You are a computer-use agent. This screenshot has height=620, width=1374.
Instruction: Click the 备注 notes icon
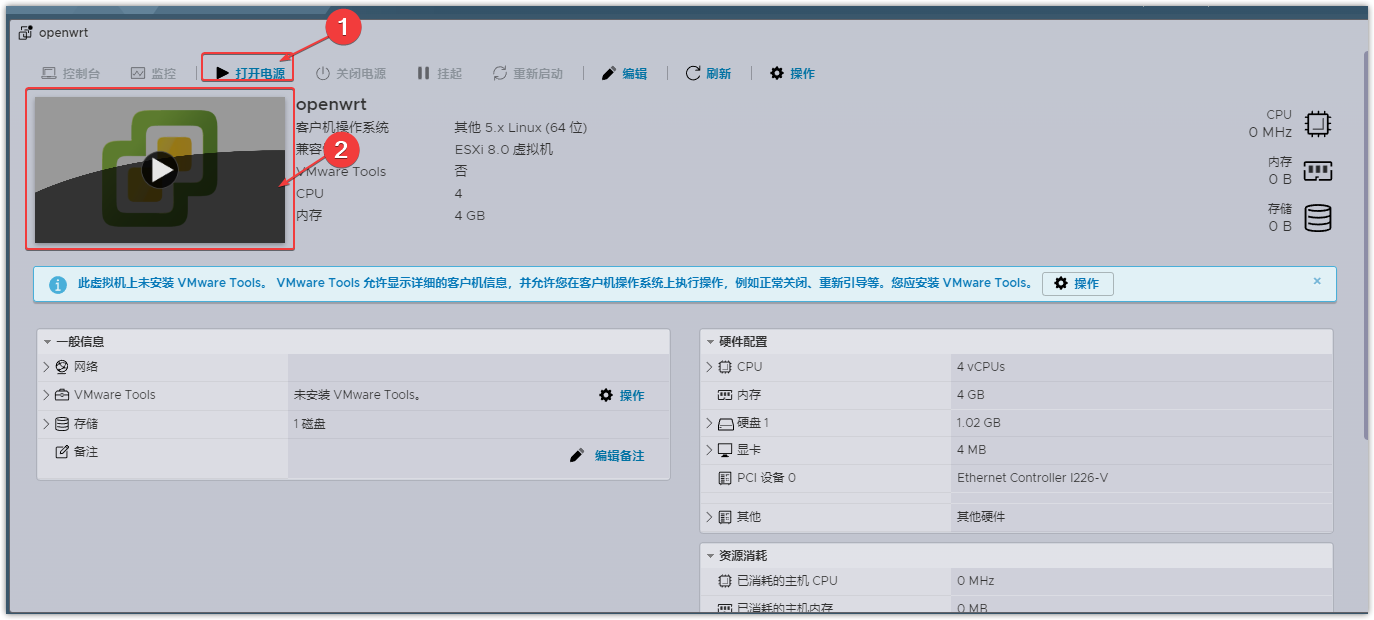pos(62,452)
